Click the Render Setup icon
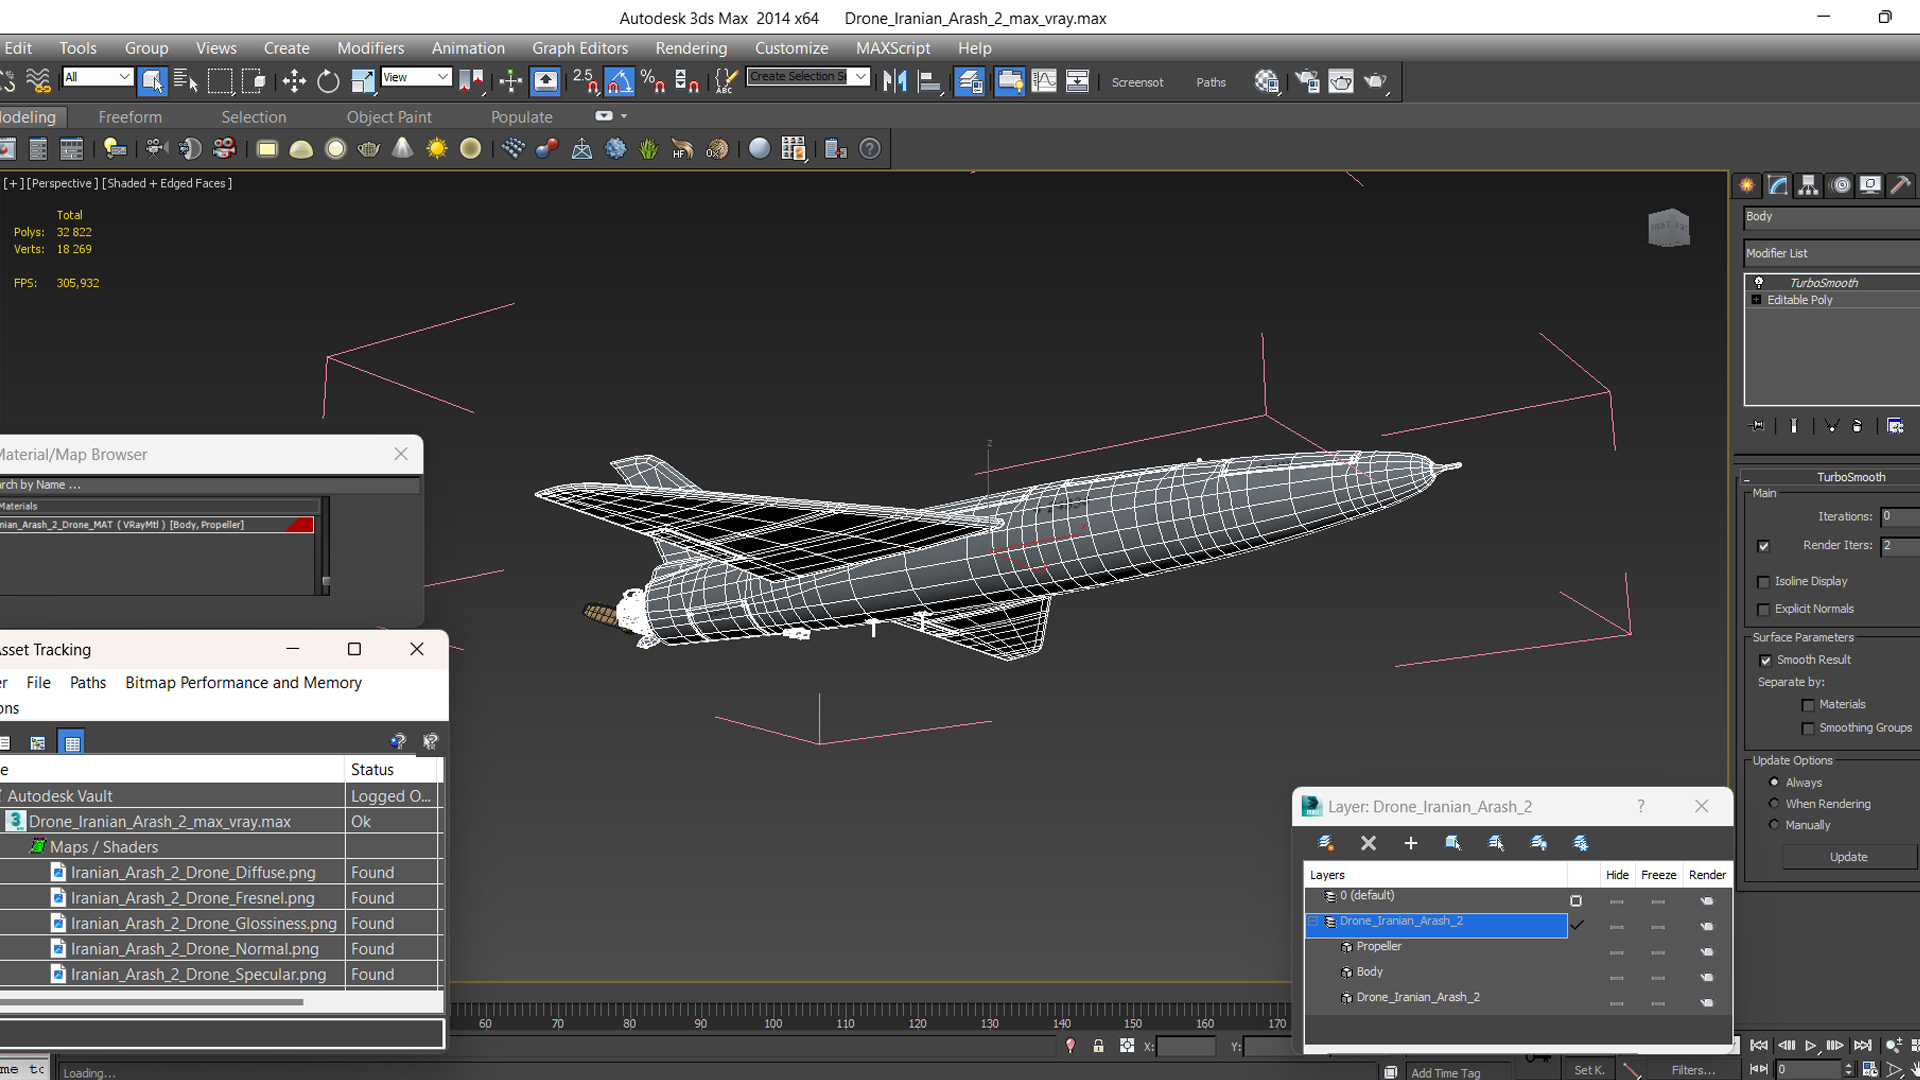The width and height of the screenshot is (1920, 1080). pyautogui.click(x=1307, y=82)
